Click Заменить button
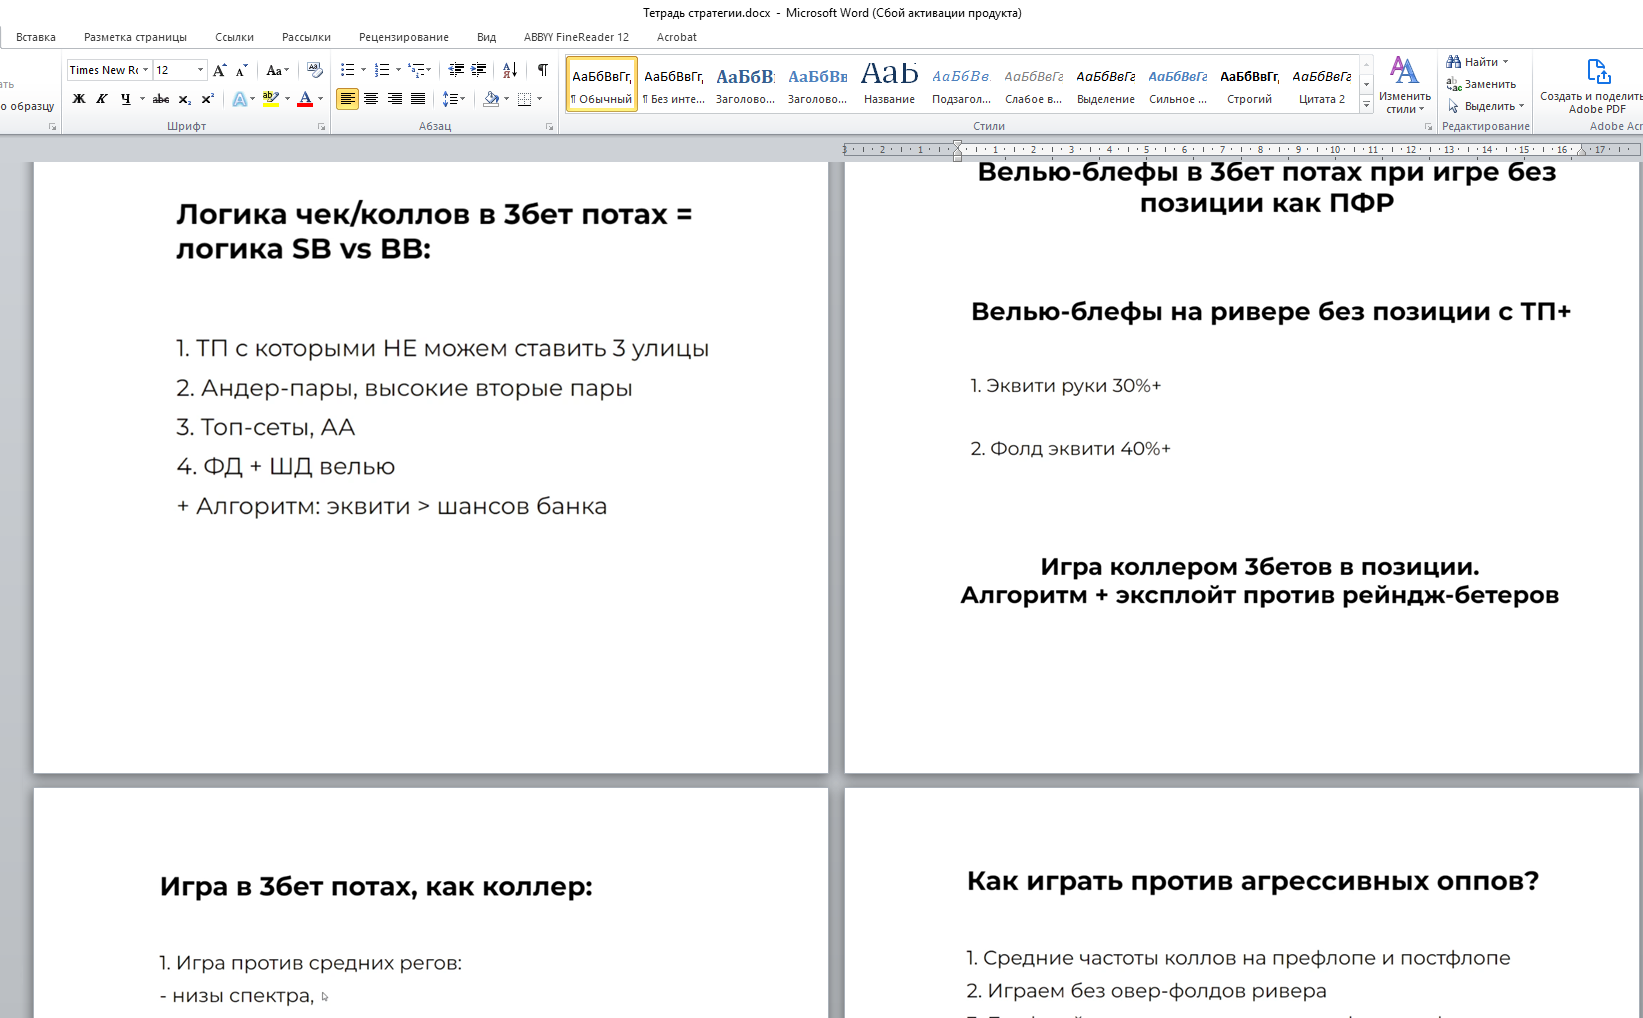The width and height of the screenshot is (1643, 1018). tap(1481, 84)
